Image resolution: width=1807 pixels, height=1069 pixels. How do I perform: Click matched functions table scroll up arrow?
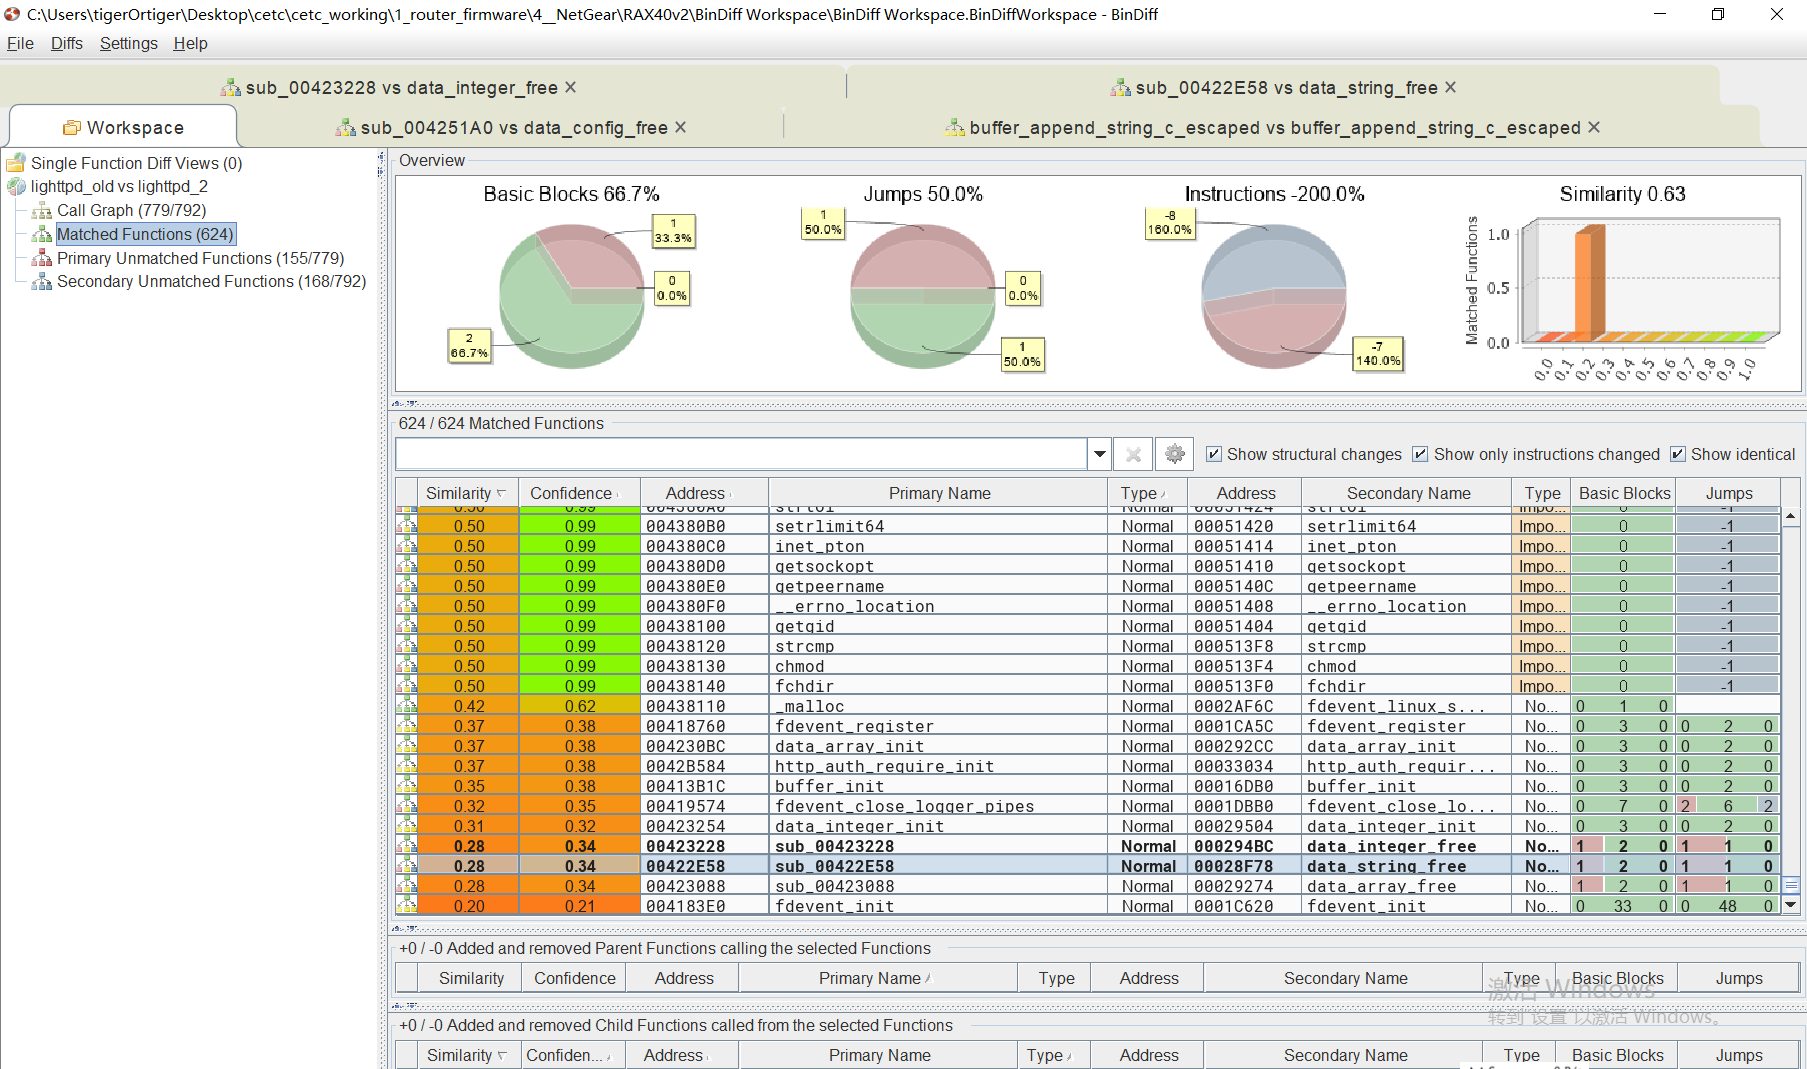(1791, 516)
